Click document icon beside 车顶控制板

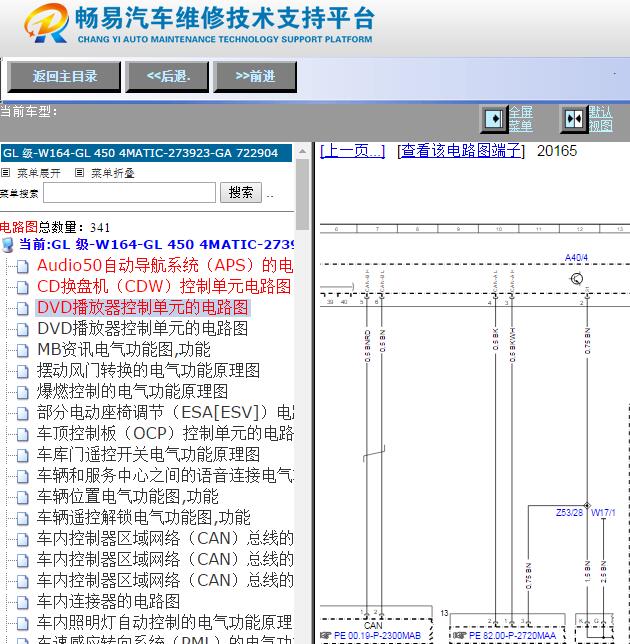(23, 434)
